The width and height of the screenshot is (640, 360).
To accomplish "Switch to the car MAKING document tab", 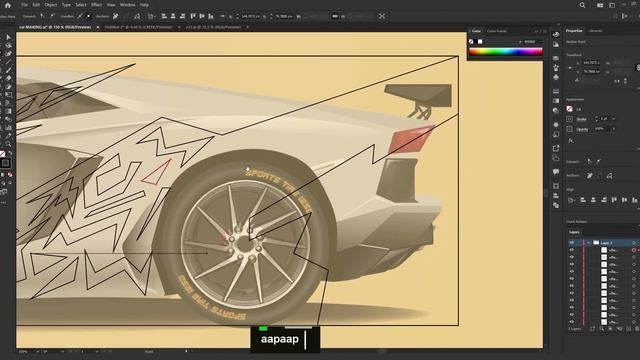I will pos(55,27).
